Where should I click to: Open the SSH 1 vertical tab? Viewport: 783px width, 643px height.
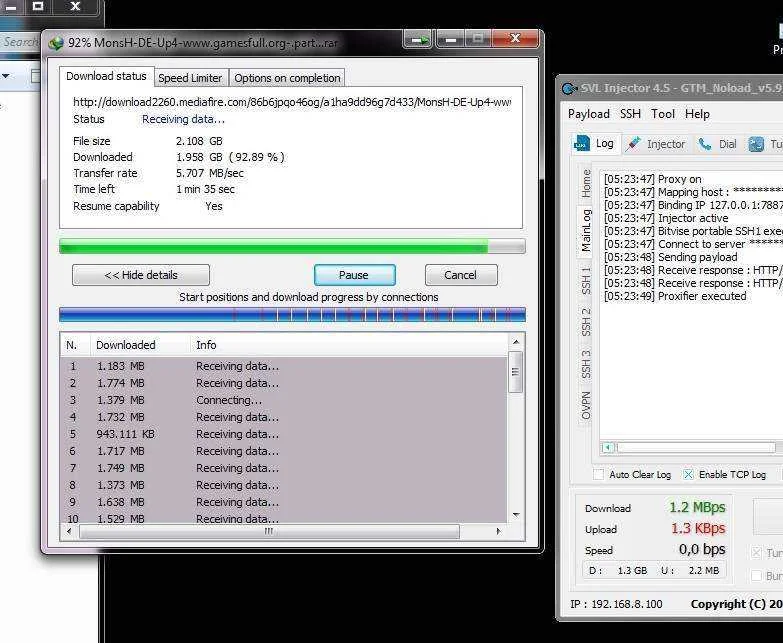tap(586, 281)
